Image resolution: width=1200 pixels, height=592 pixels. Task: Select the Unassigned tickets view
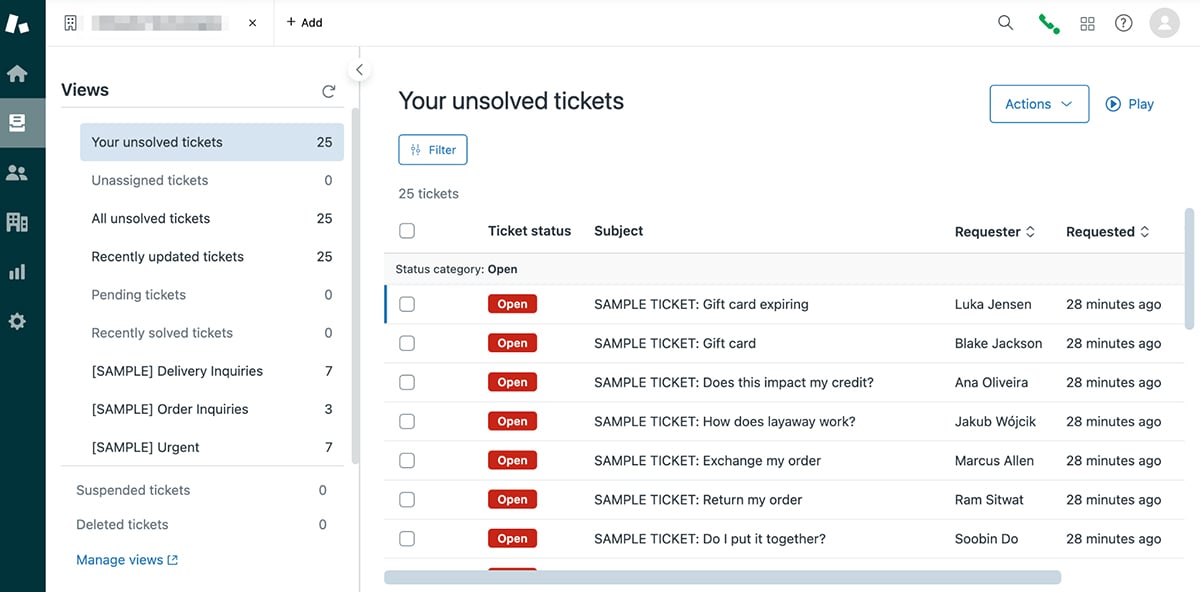148,180
